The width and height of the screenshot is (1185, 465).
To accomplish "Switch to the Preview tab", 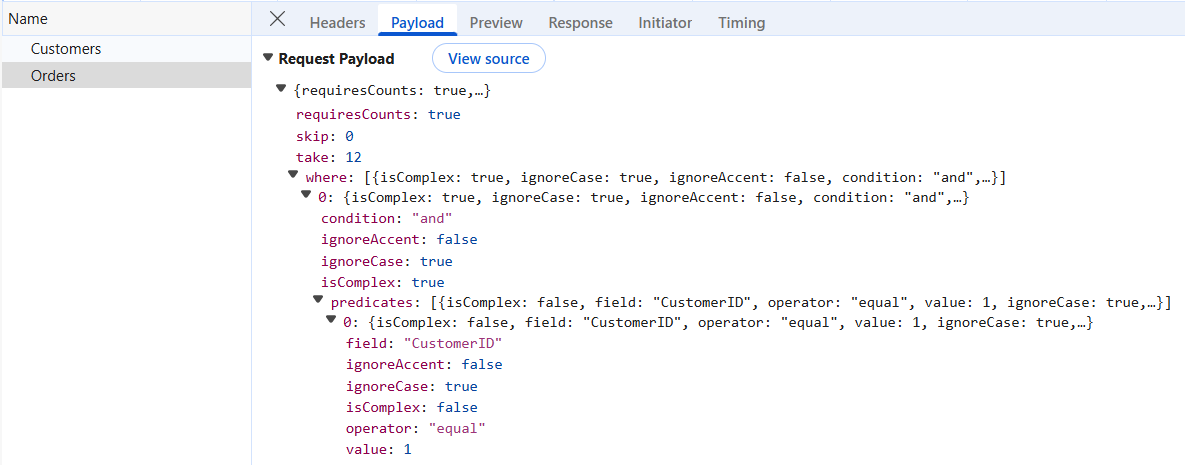I will point(496,23).
